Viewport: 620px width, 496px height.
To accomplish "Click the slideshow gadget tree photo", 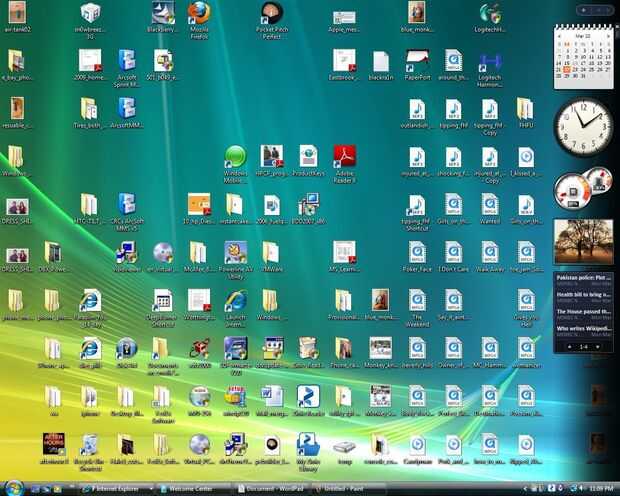I will point(584,242).
